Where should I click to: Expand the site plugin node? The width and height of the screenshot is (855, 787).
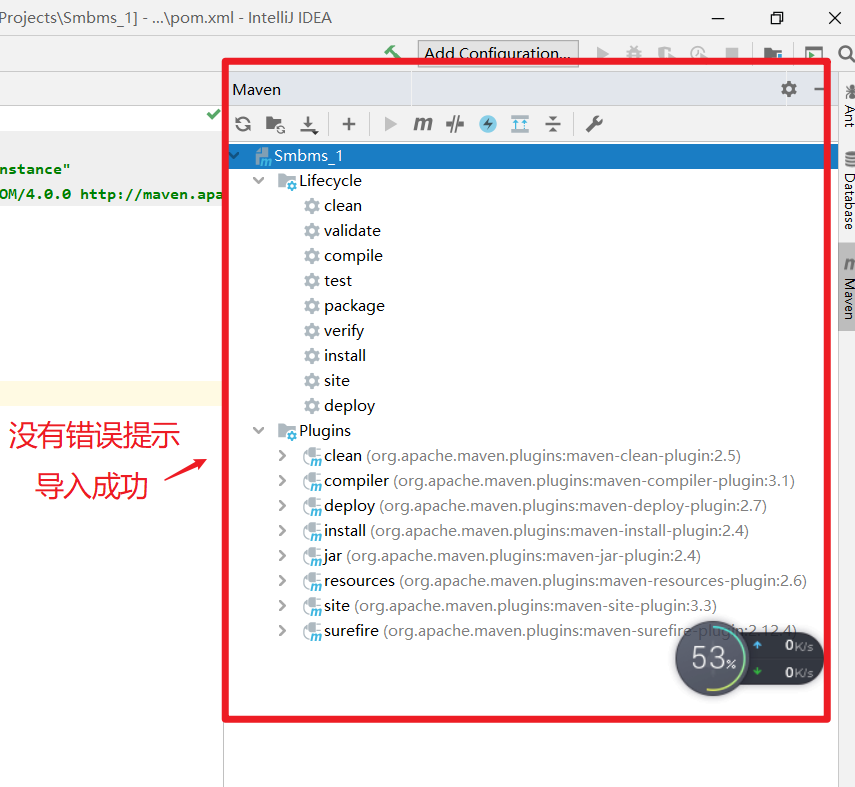tap(282, 606)
